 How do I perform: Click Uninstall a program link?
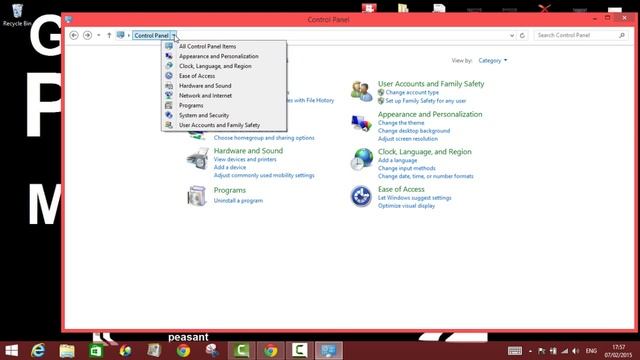(238, 201)
